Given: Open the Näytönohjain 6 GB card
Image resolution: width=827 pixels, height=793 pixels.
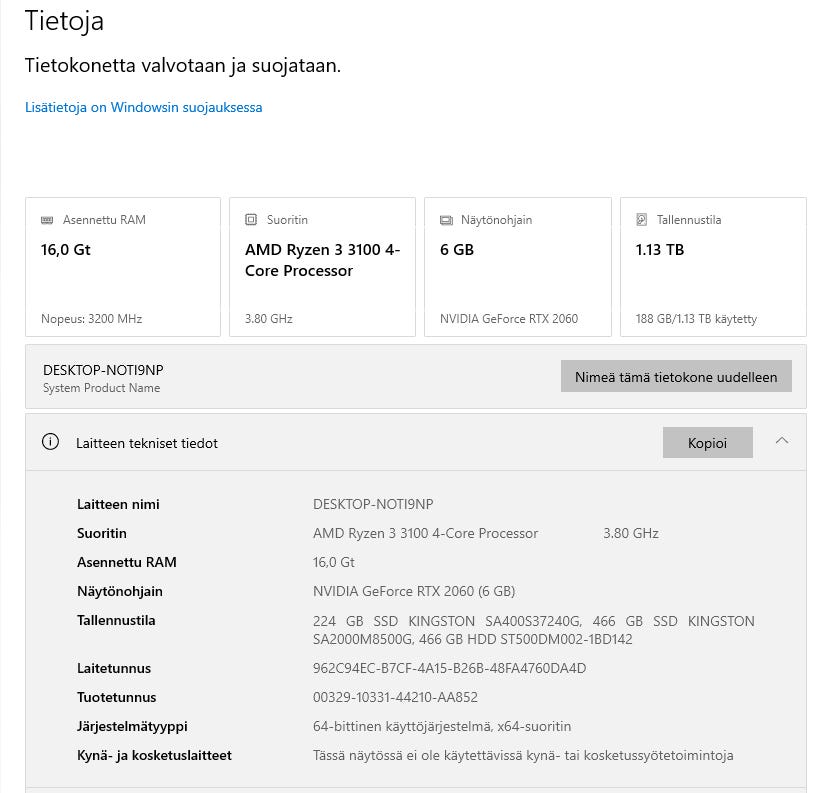Looking at the screenshot, I should [518, 267].
